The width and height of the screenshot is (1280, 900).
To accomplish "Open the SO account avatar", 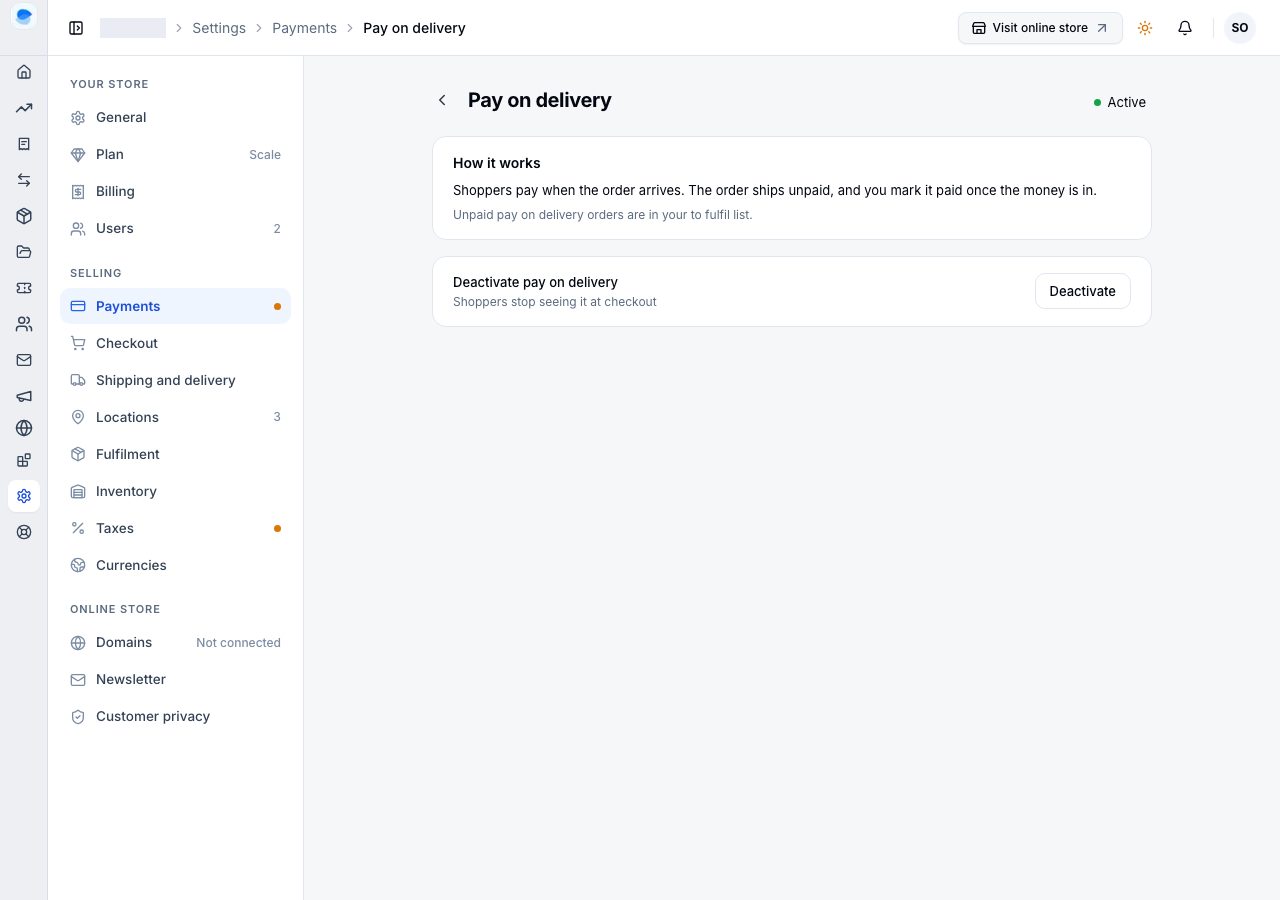I will (1240, 28).
